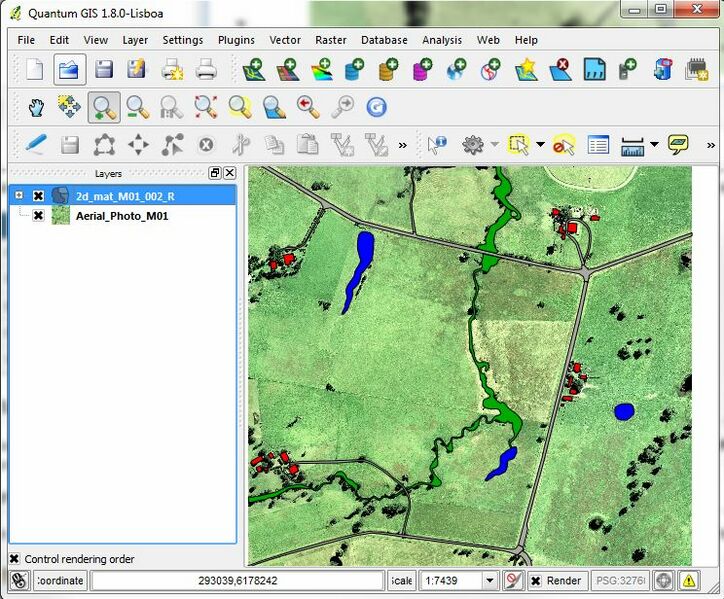The height and width of the screenshot is (599, 724).
Task: Click the EPSG:32760 CRS status button
Action: [x=622, y=581]
